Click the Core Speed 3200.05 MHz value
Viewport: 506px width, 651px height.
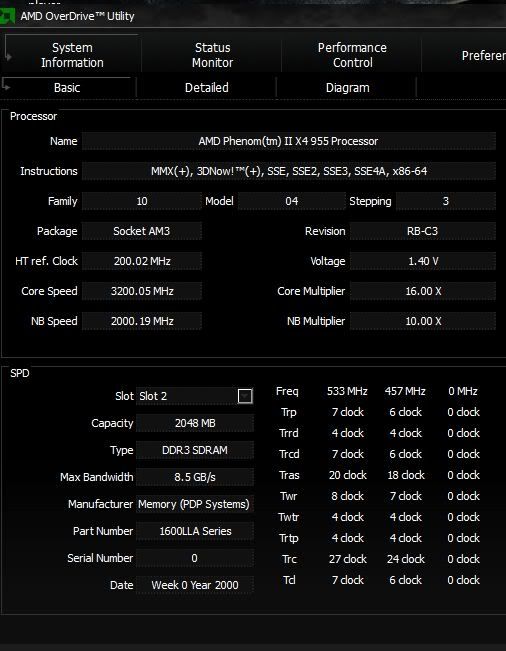point(142,291)
